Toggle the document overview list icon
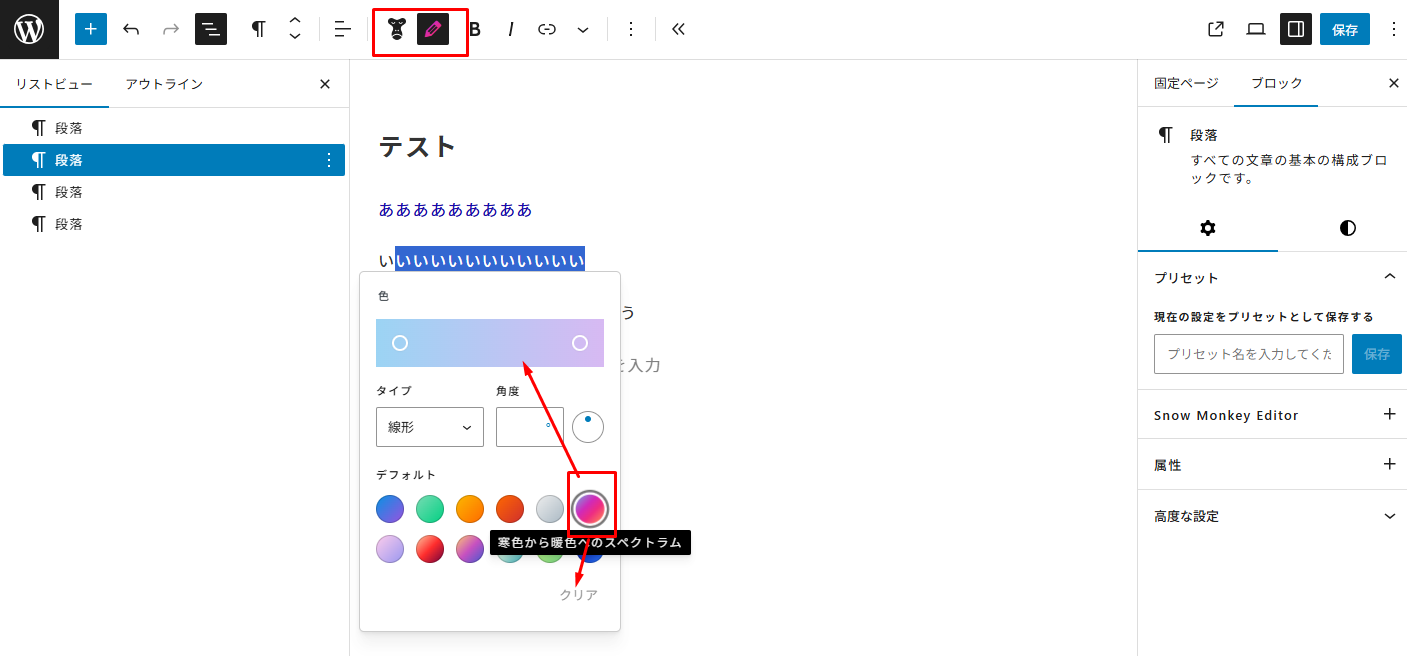 pos(211,29)
